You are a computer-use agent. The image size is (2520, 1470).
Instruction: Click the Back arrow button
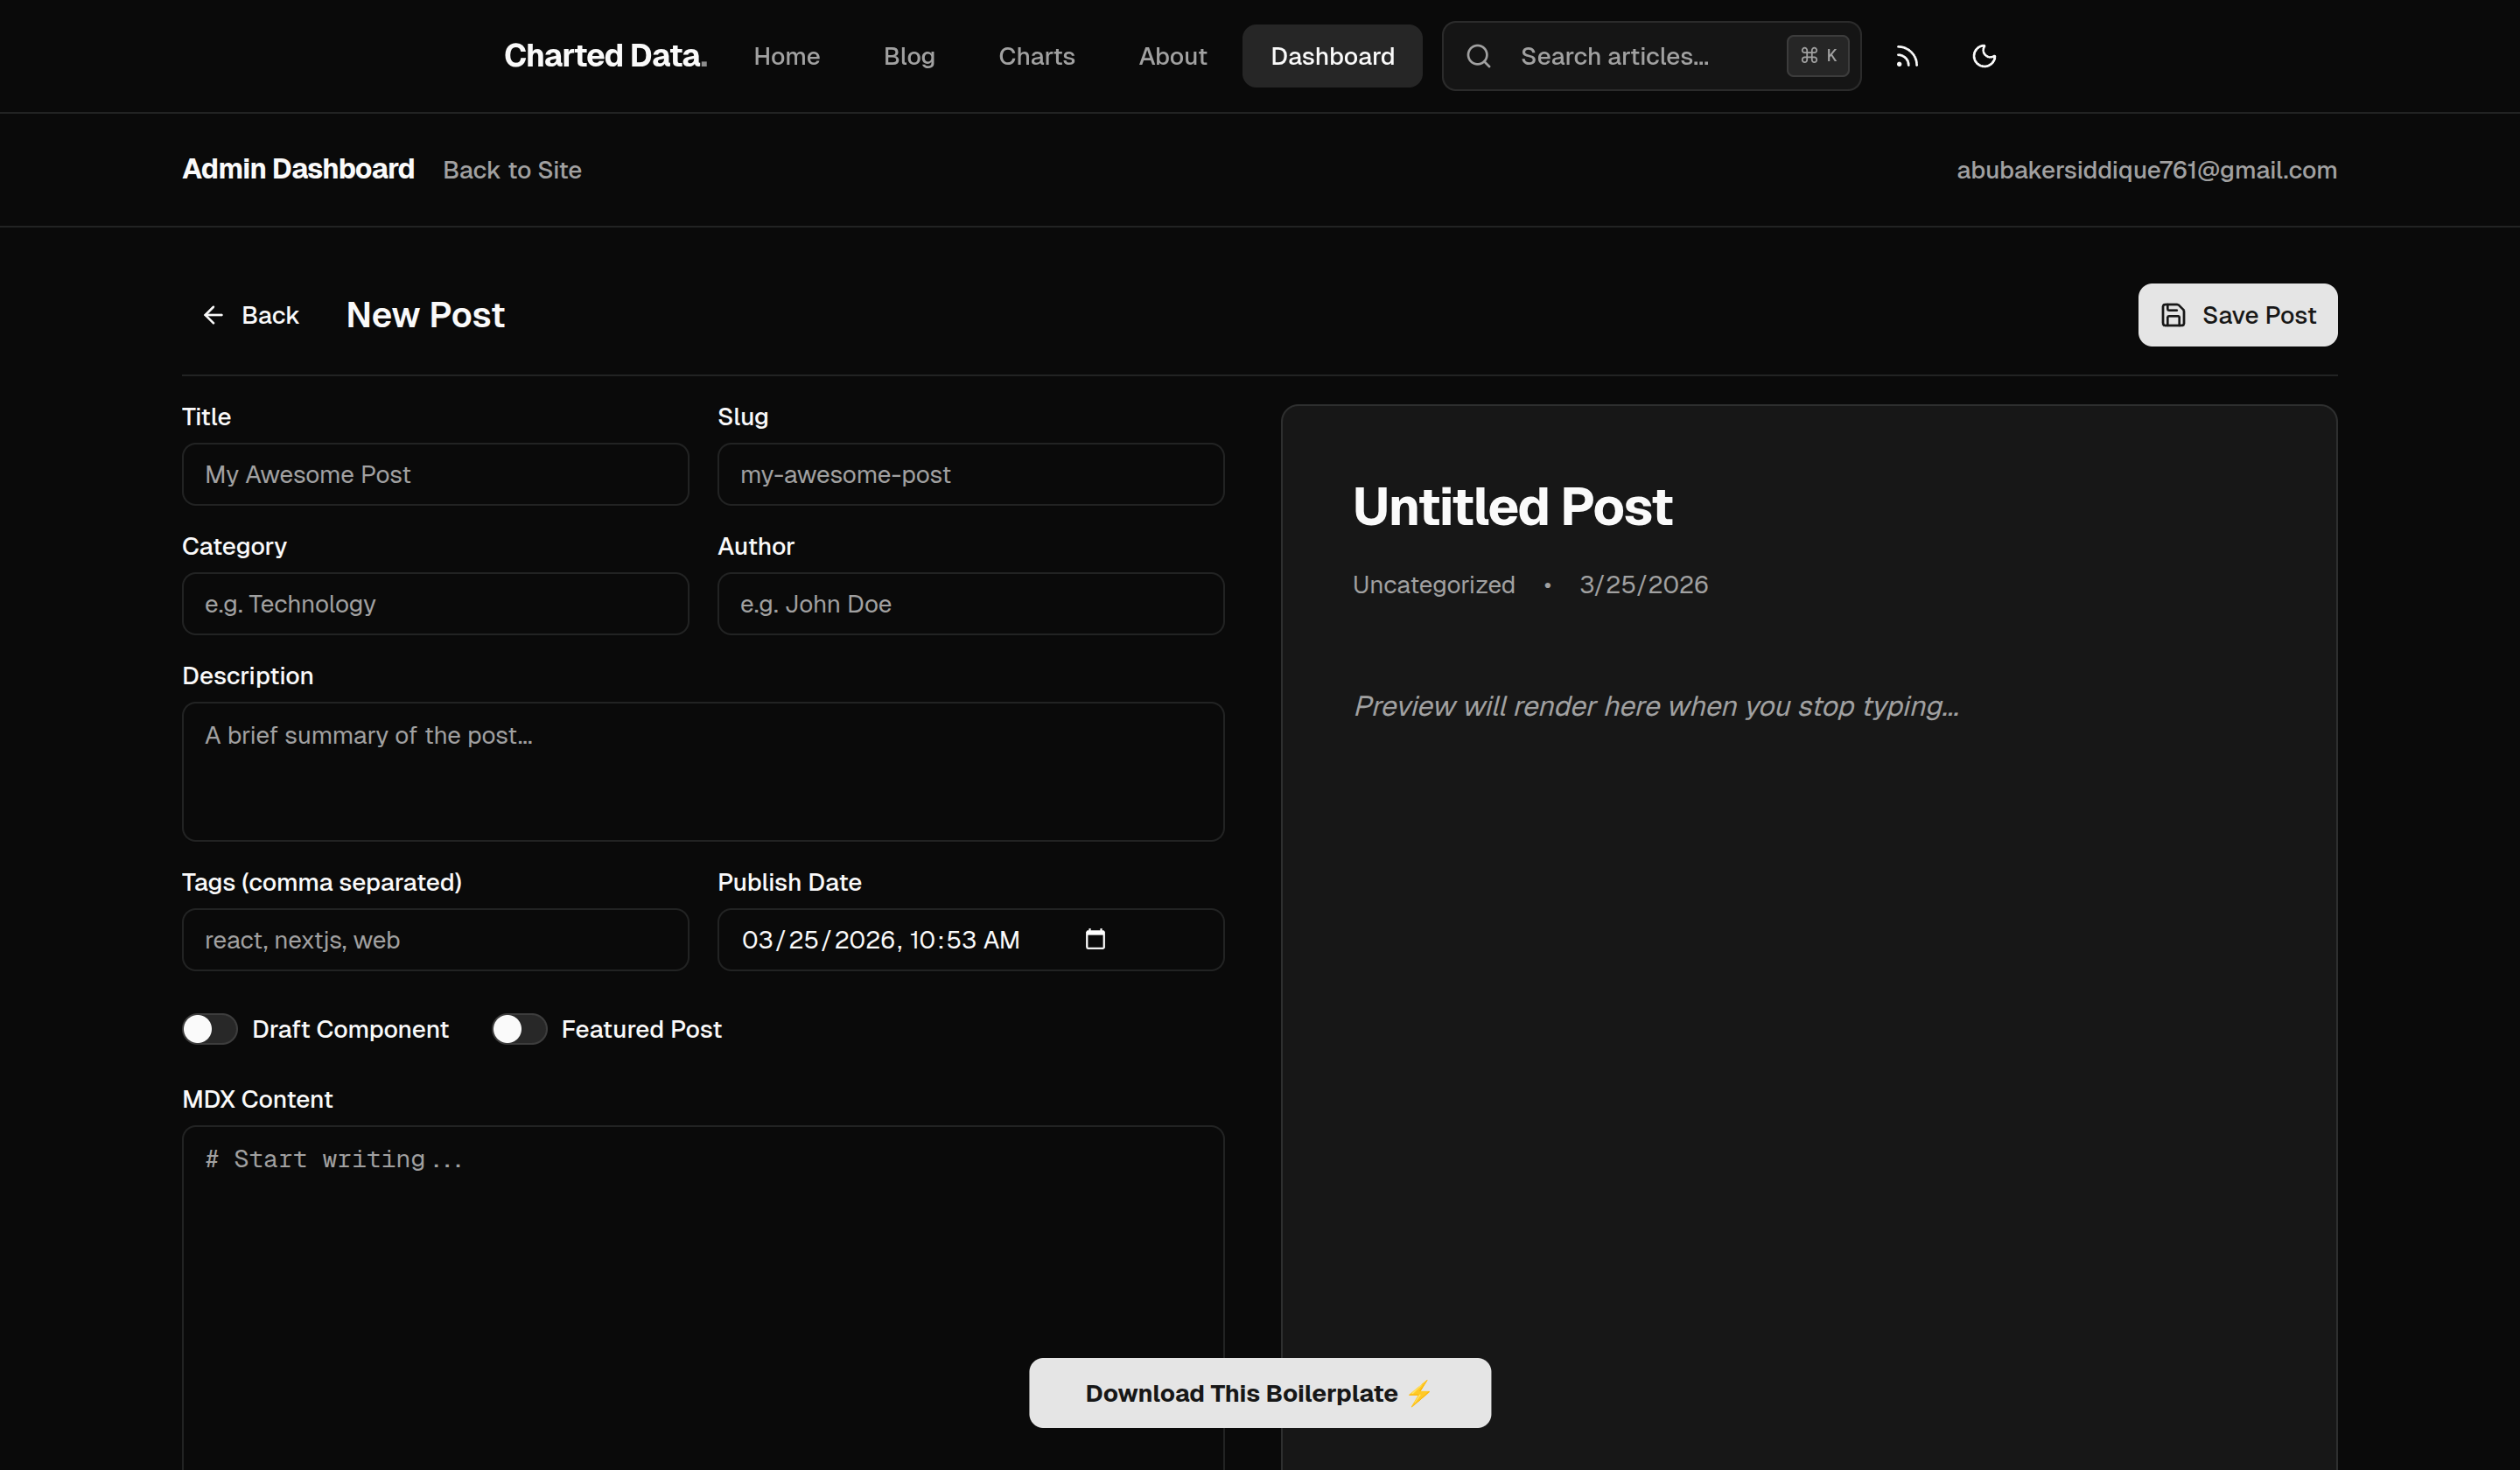coord(251,315)
